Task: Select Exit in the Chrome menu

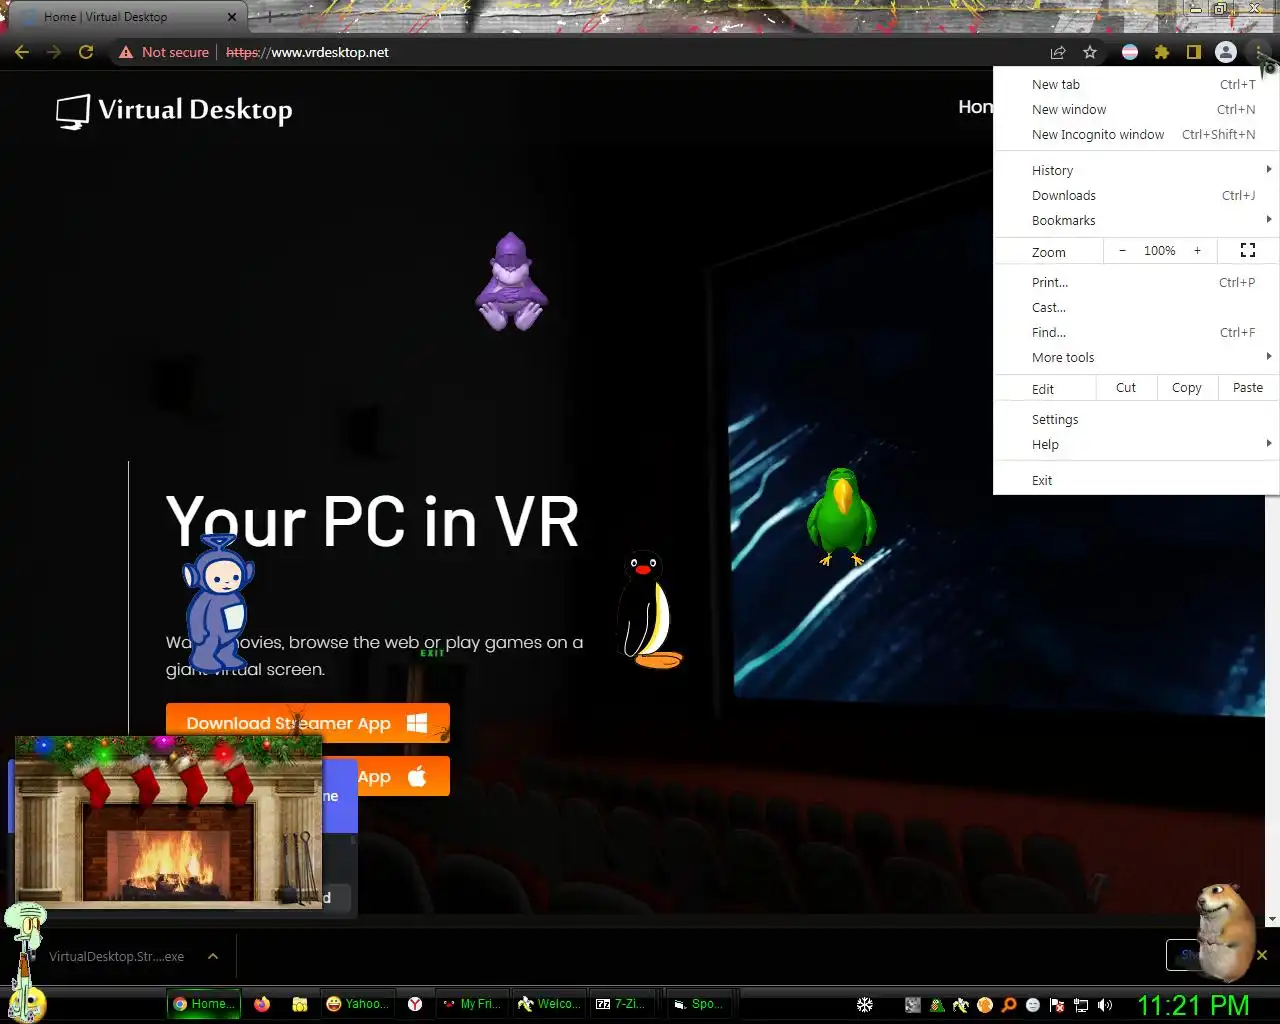Action: tap(1137, 481)
